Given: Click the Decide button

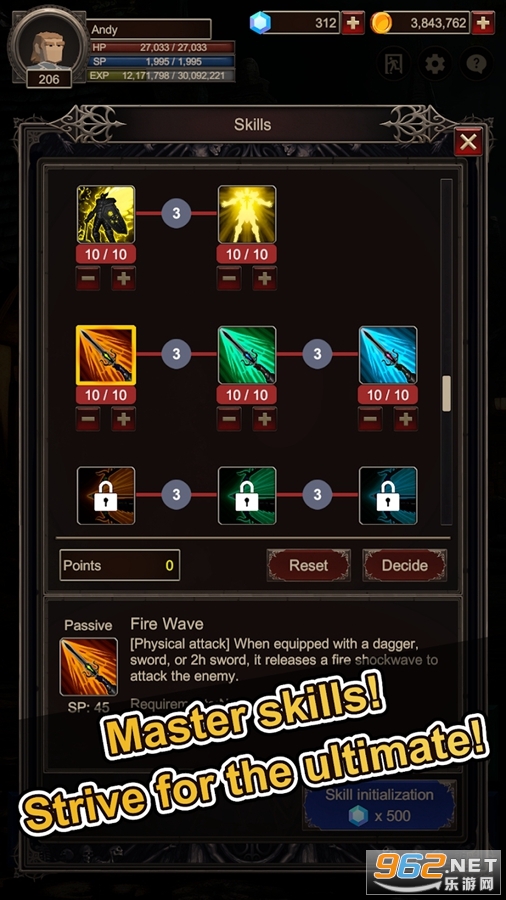Looking at the screenshot, I should point(404,565).
